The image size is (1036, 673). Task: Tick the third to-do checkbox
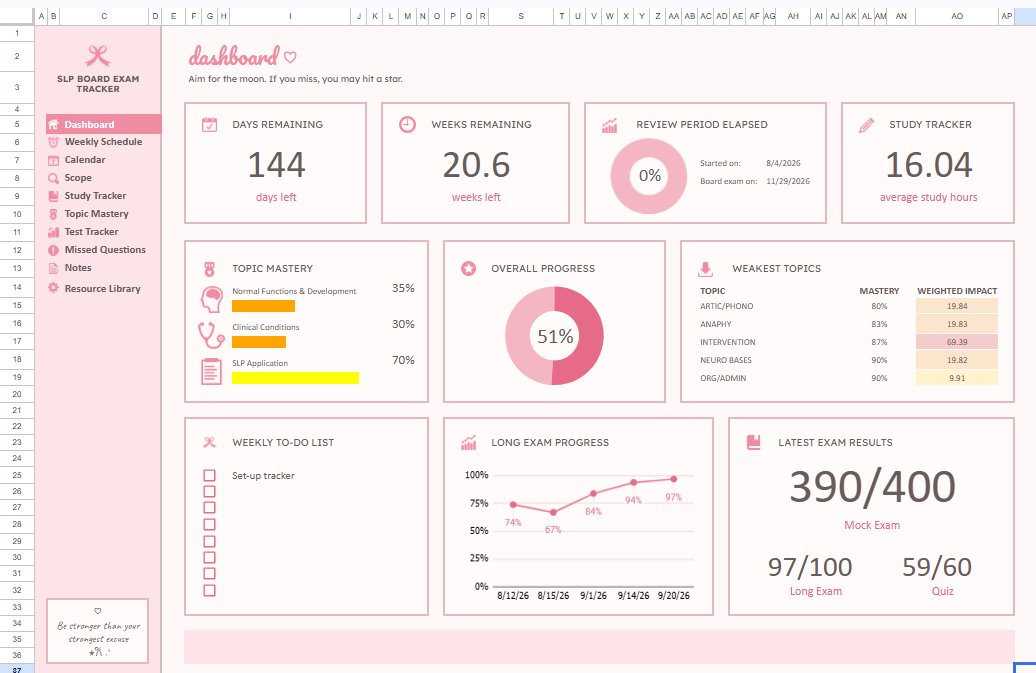click(x=209, y=507)
